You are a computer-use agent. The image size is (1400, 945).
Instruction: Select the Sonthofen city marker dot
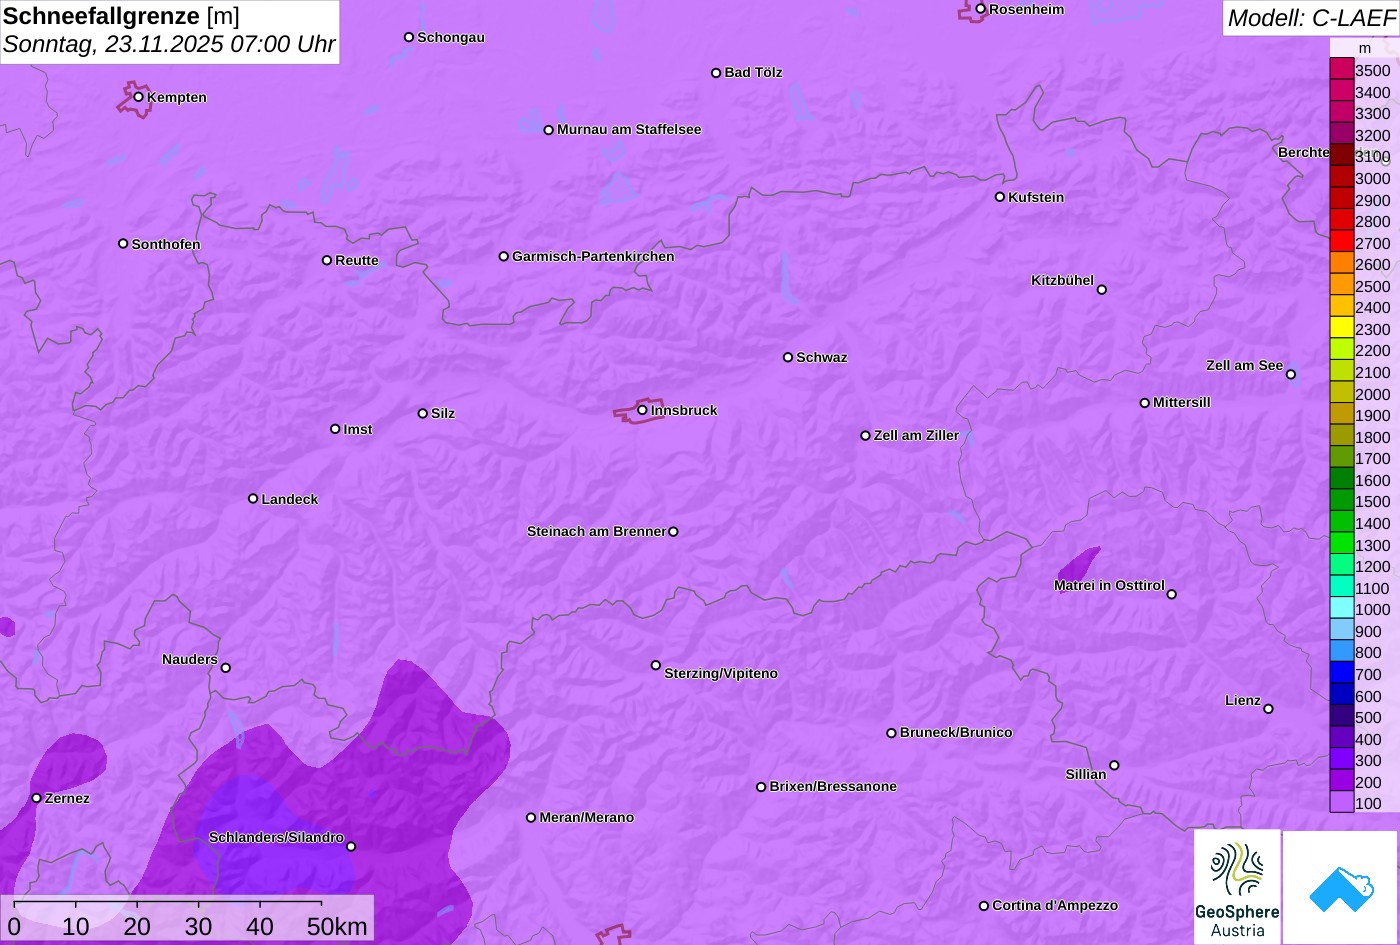pyautogui.click(x=123, y=244)
